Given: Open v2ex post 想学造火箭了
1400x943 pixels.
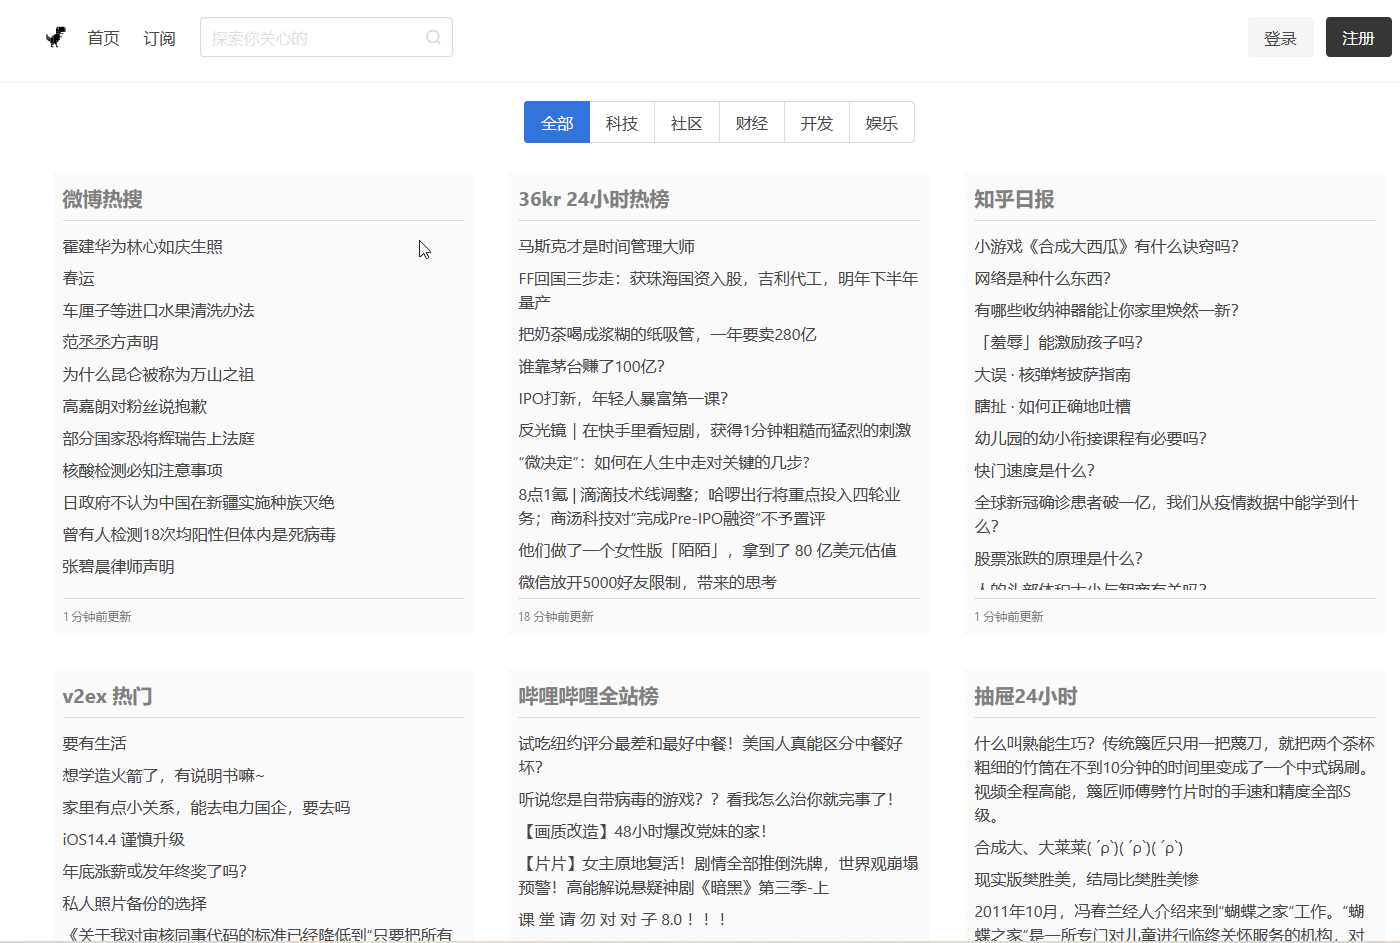Looking at the screenshot, I should click(x=163, y=776).
